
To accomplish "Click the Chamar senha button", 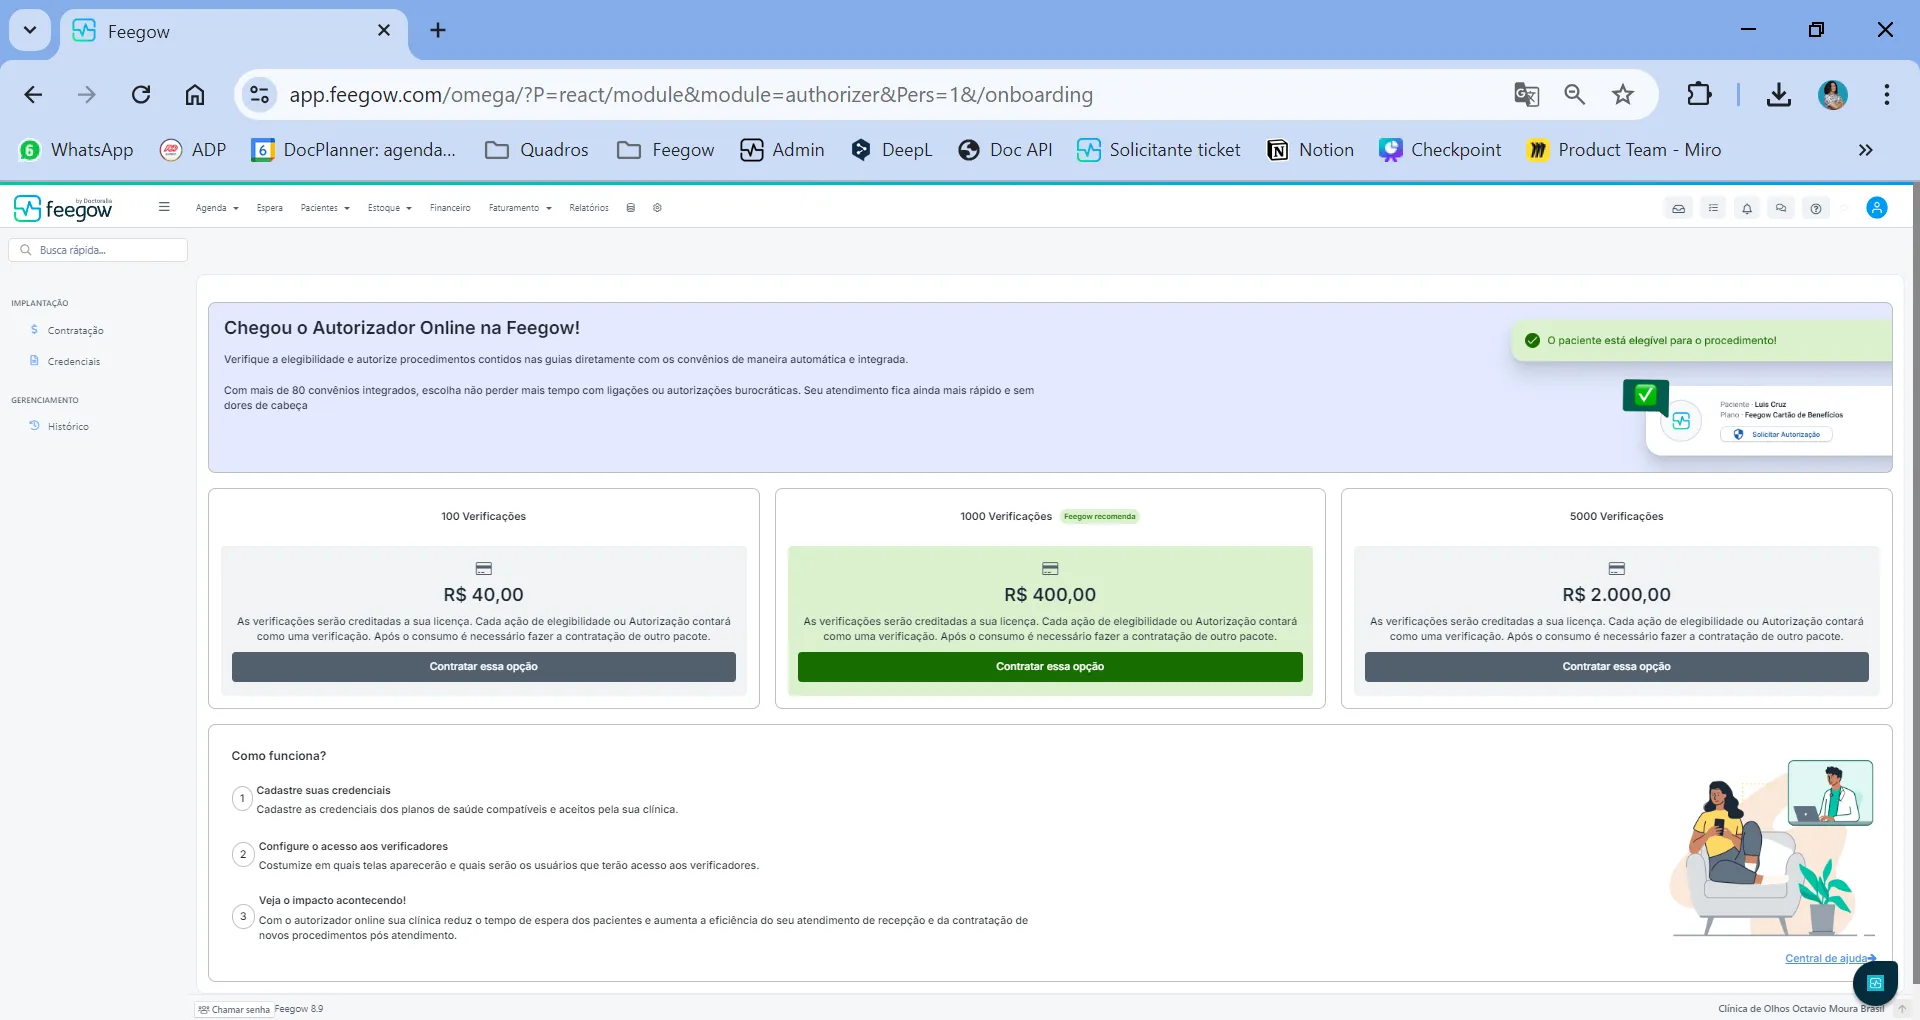I will click(x=235, y=1009).
